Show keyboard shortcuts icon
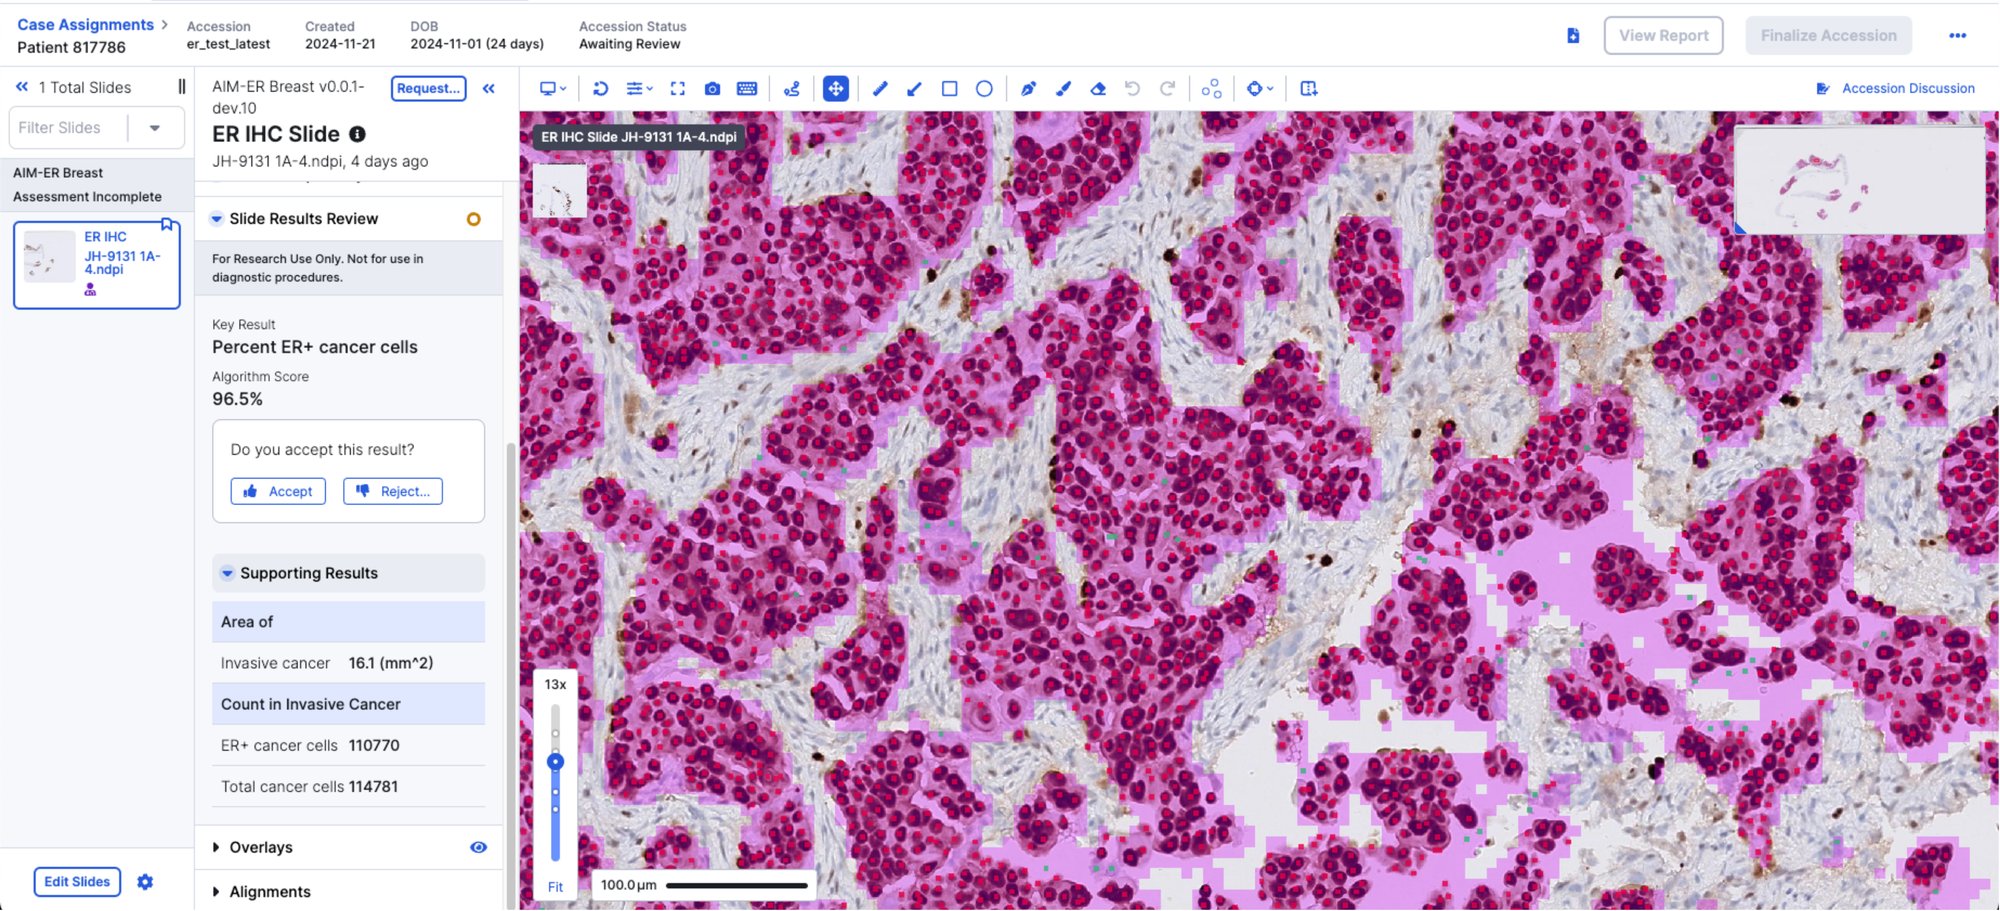 pos(747,89)
